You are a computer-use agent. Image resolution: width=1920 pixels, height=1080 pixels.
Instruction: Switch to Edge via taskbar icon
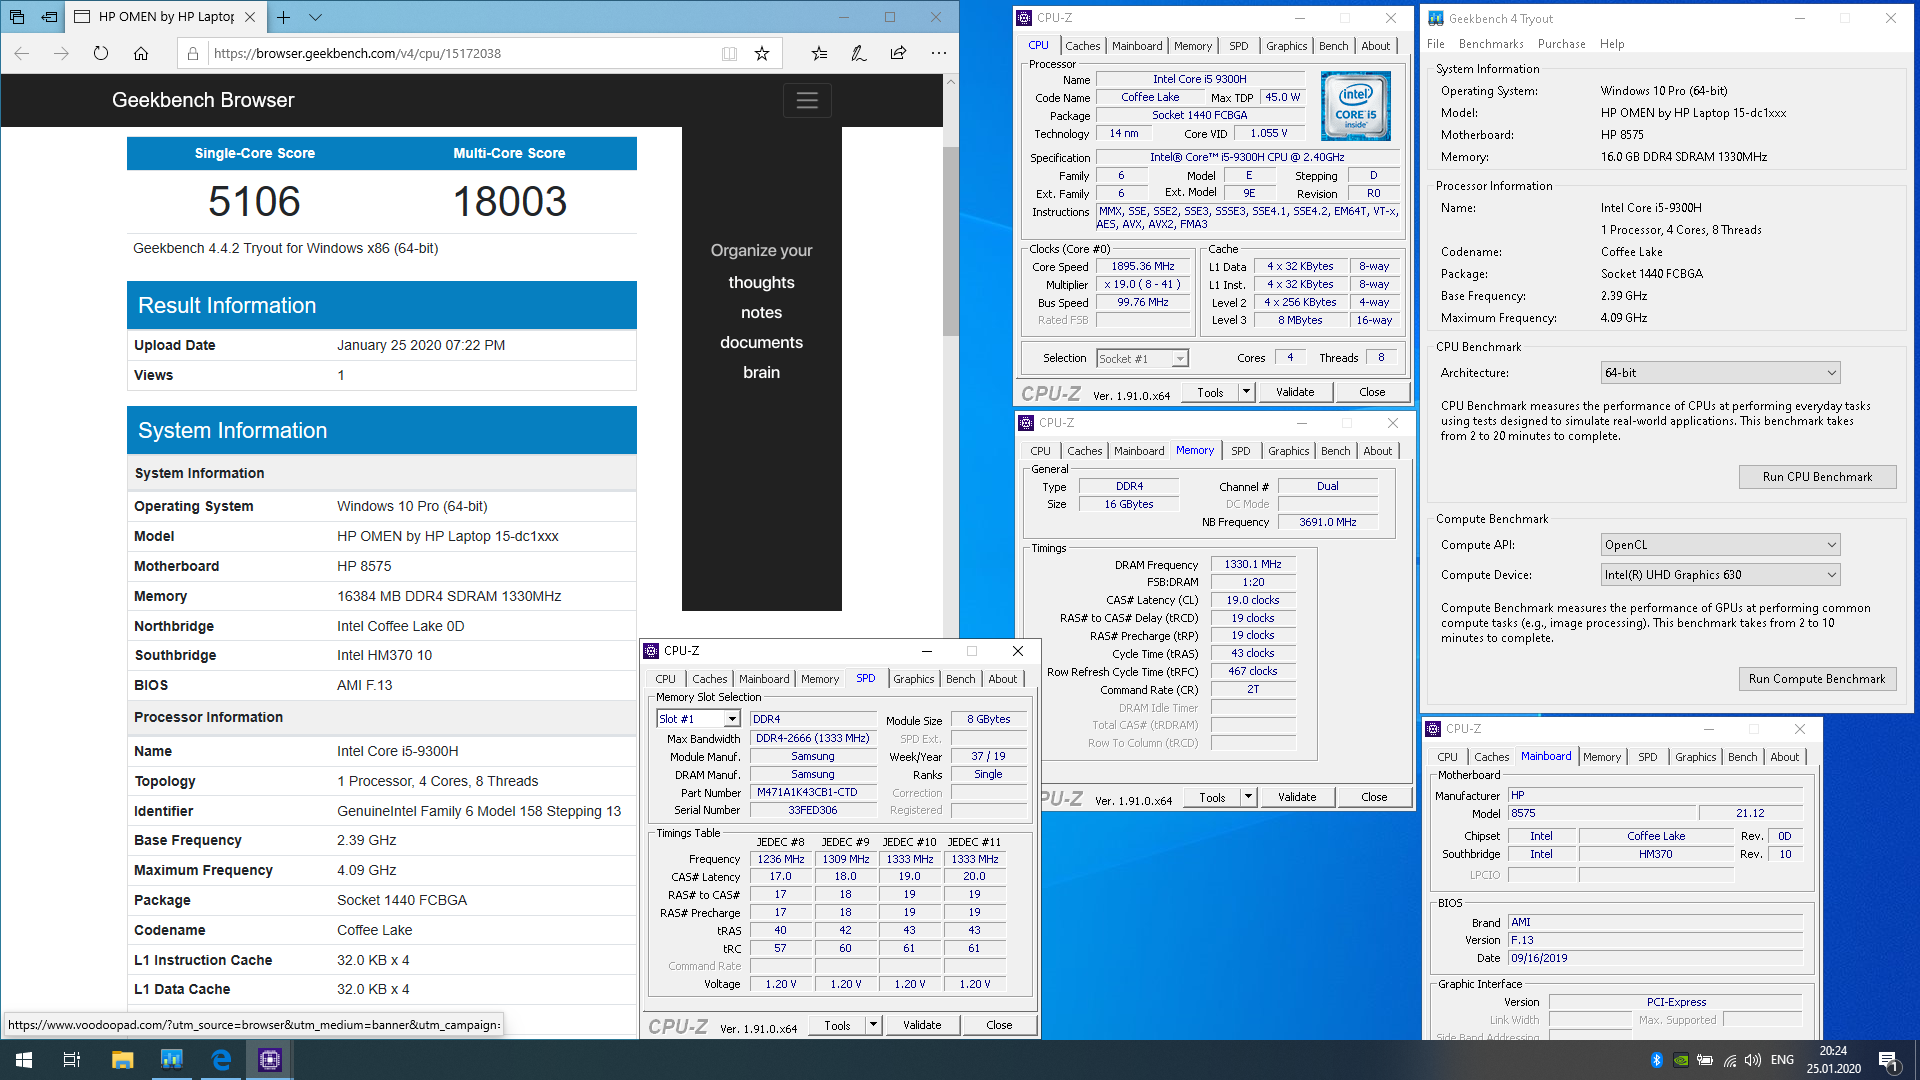click(221, 1060)
